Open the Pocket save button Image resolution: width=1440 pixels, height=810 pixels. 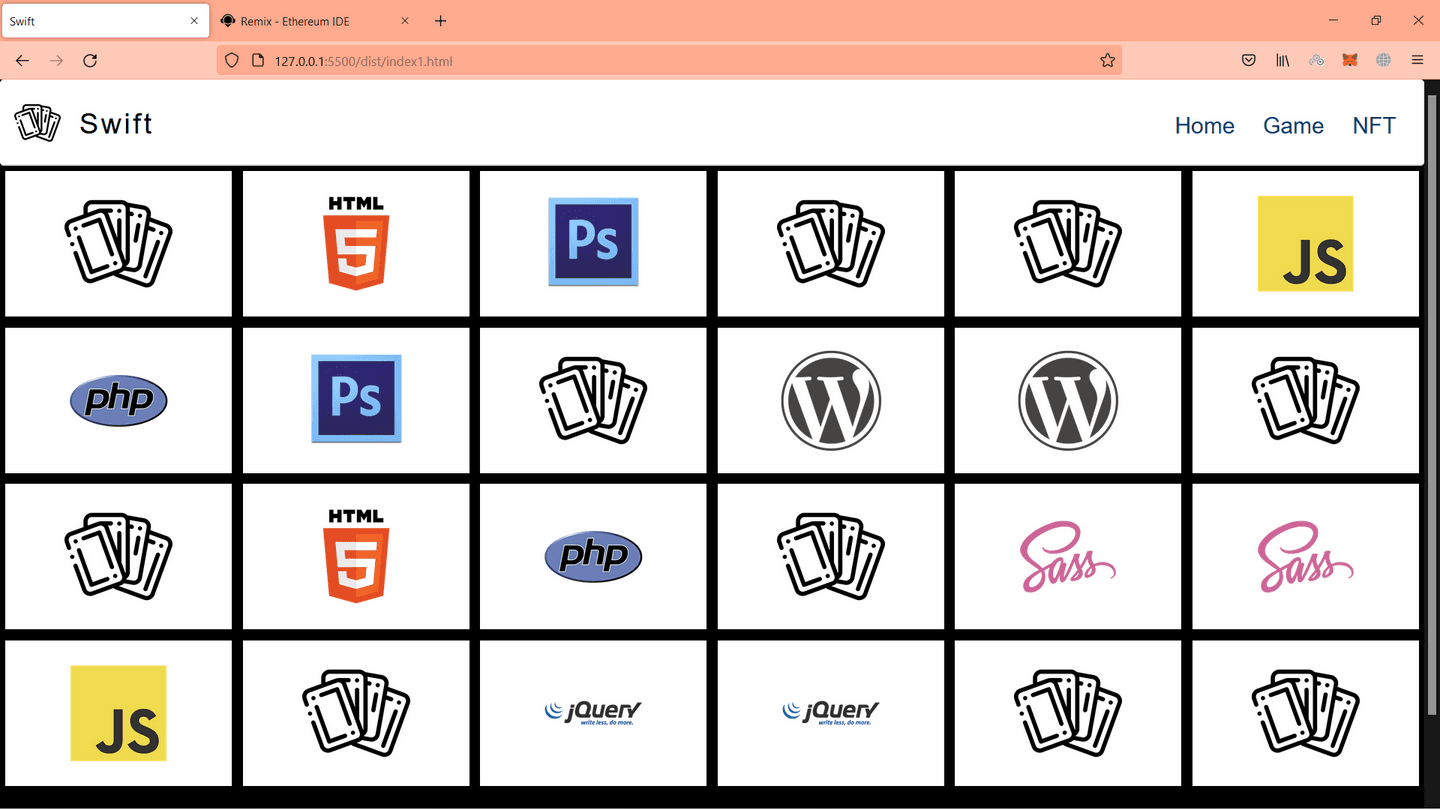[x=1249, y=61]
